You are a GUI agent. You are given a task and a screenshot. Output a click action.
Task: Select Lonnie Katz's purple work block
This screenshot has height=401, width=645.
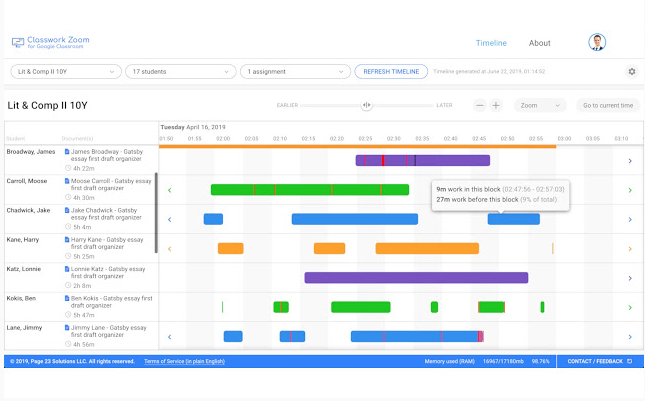[x=416, y=278]
